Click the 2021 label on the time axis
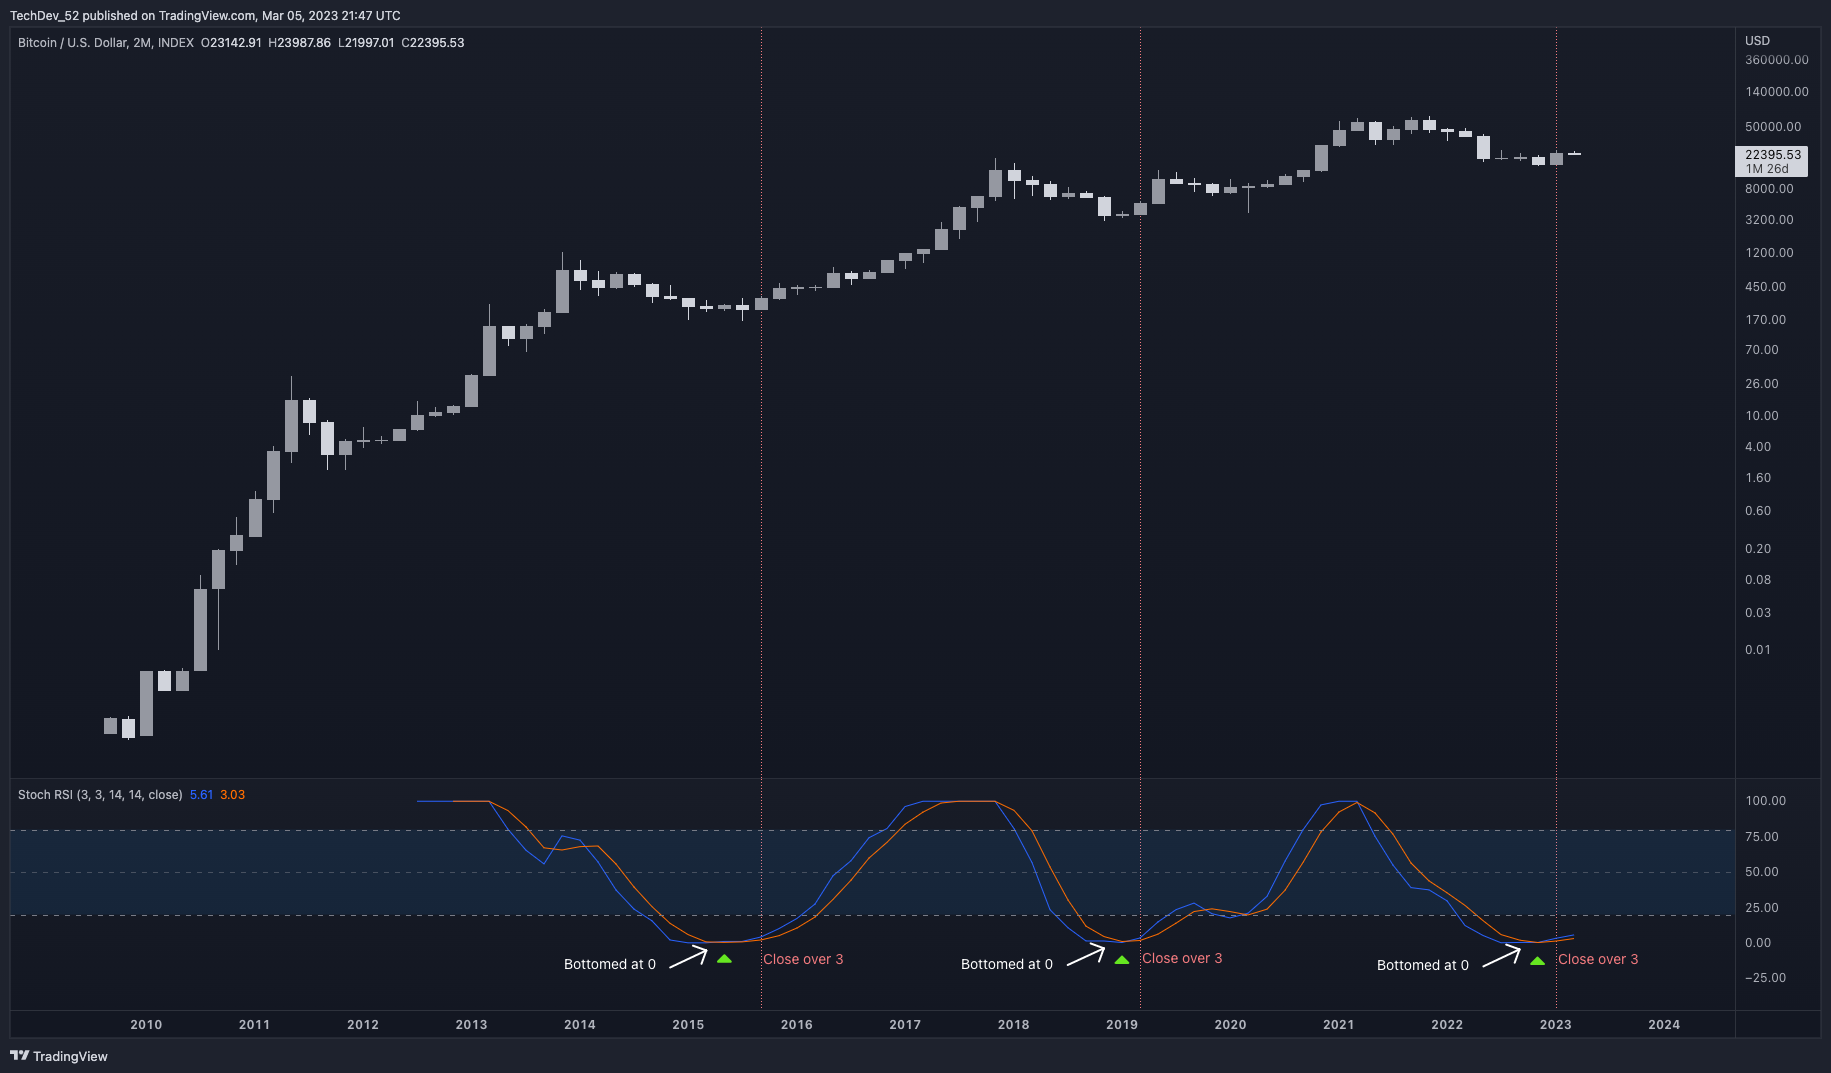The height and width of the screenshot is (1073, 1831). click(1339, 1024)
